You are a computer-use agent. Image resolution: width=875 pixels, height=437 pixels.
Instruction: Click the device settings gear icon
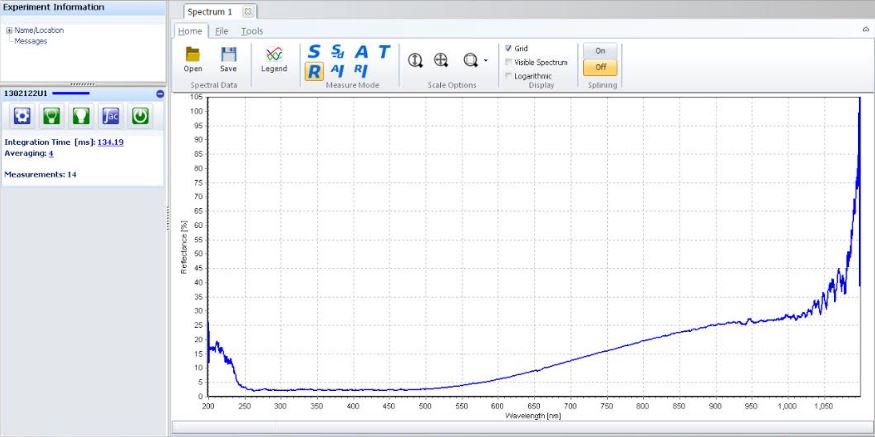point(22,116)
